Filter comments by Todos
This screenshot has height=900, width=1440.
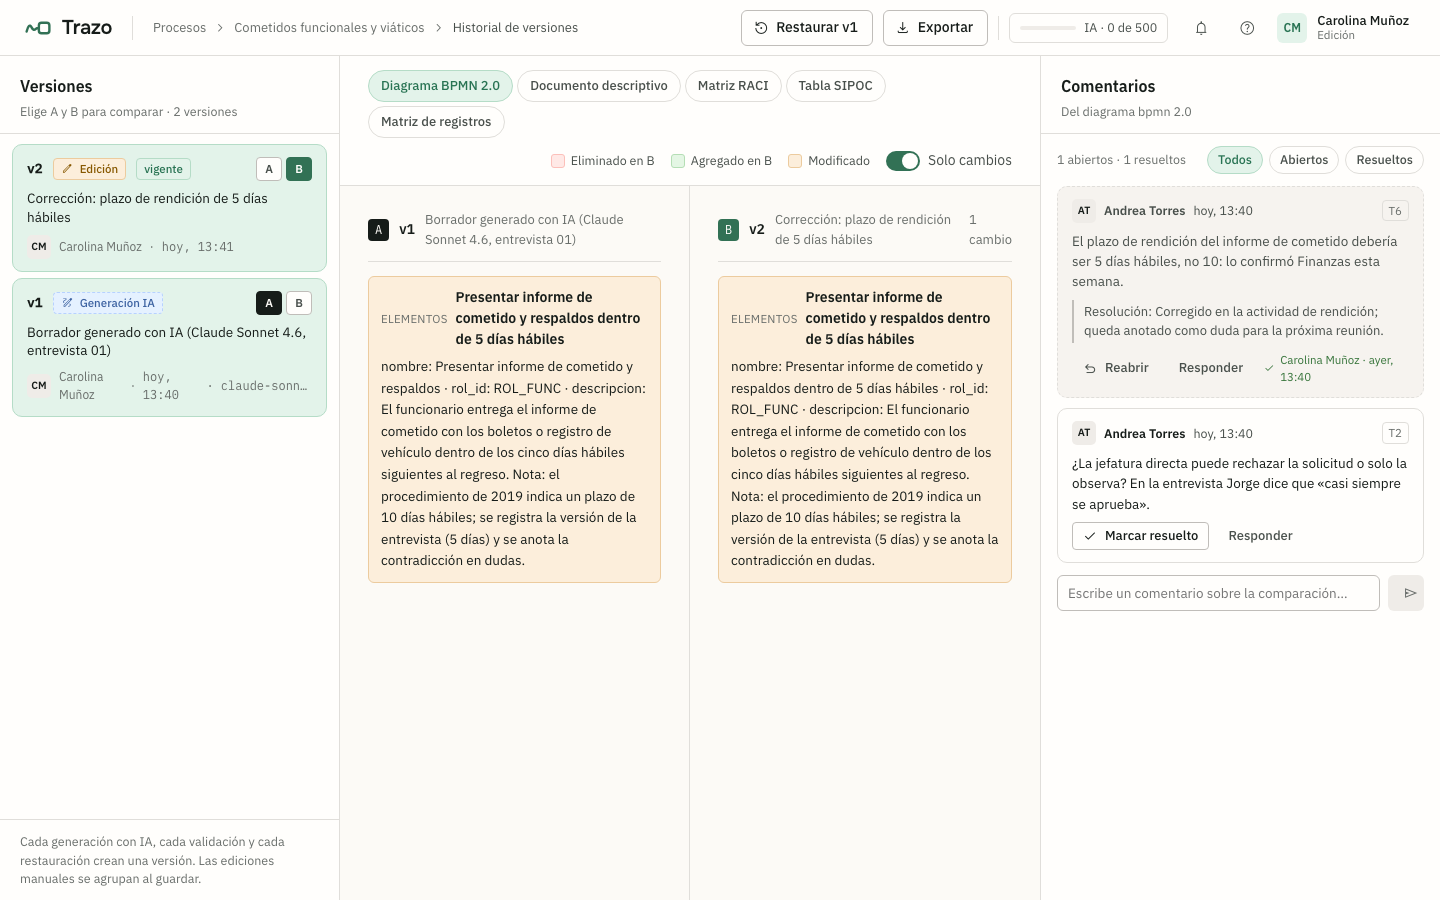(x=1235, y=160)
